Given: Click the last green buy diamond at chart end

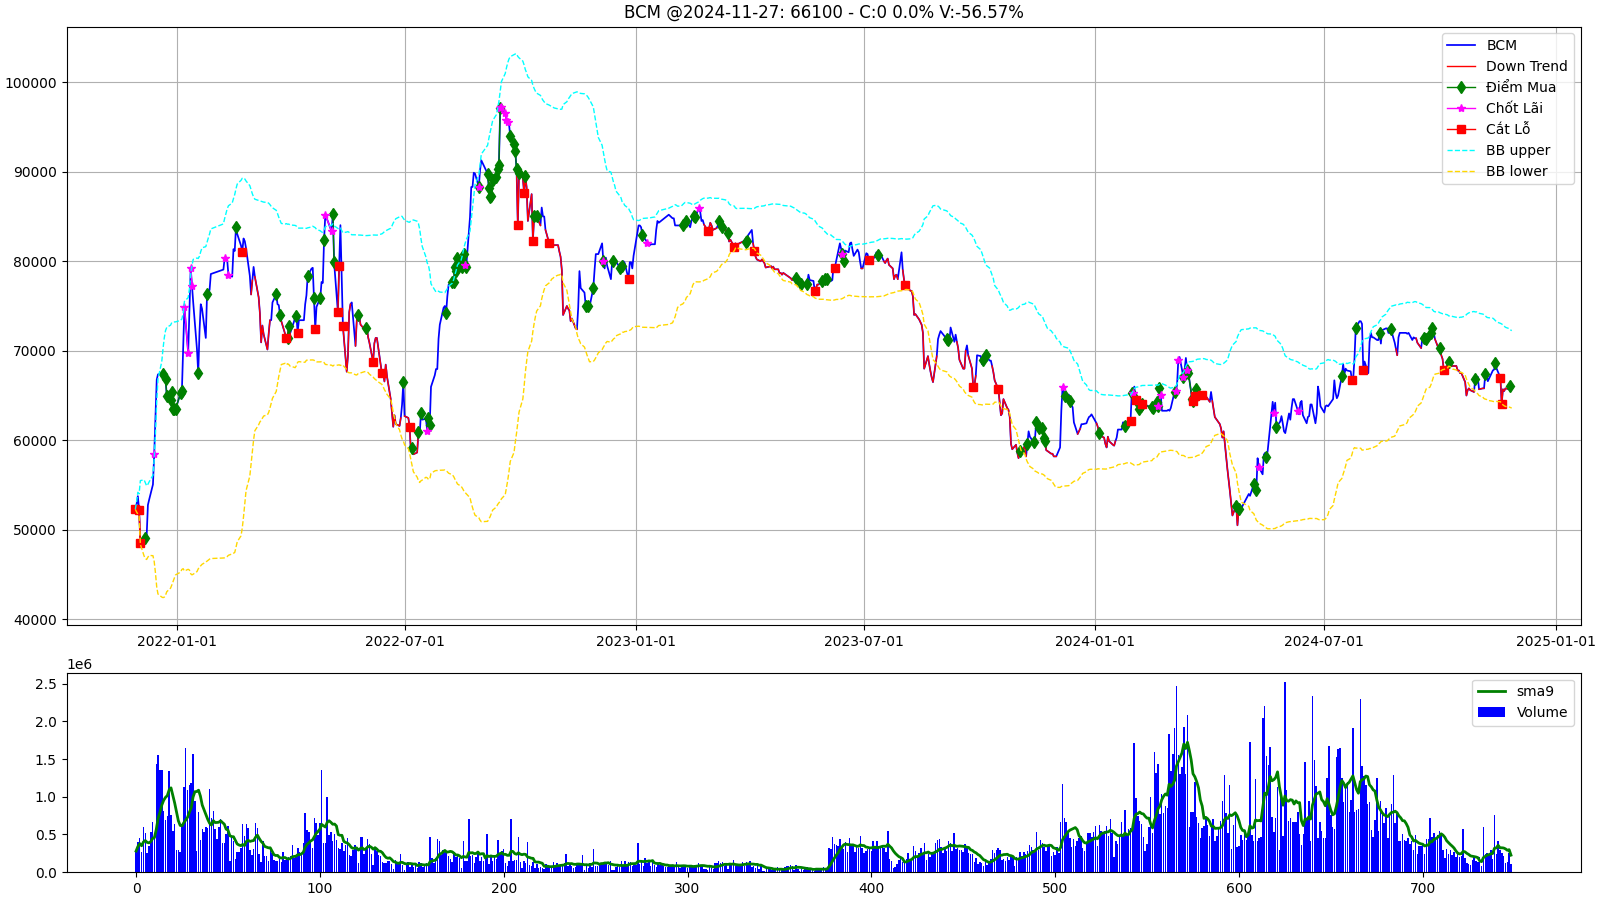Looking at the screenshot, I should click(1509, 386).
